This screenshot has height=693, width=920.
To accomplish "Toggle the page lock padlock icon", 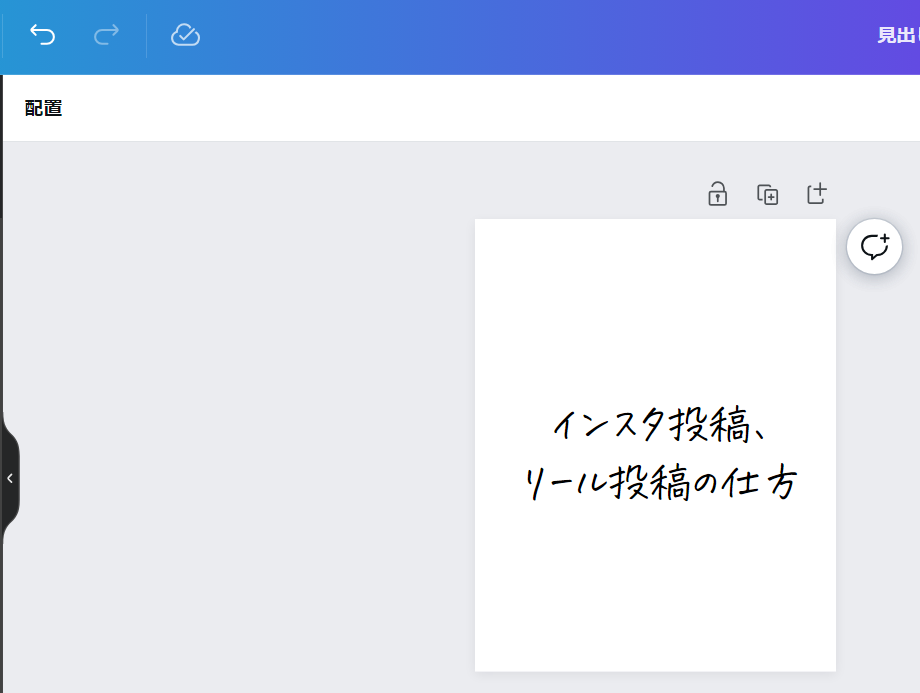I will (717, 194).
